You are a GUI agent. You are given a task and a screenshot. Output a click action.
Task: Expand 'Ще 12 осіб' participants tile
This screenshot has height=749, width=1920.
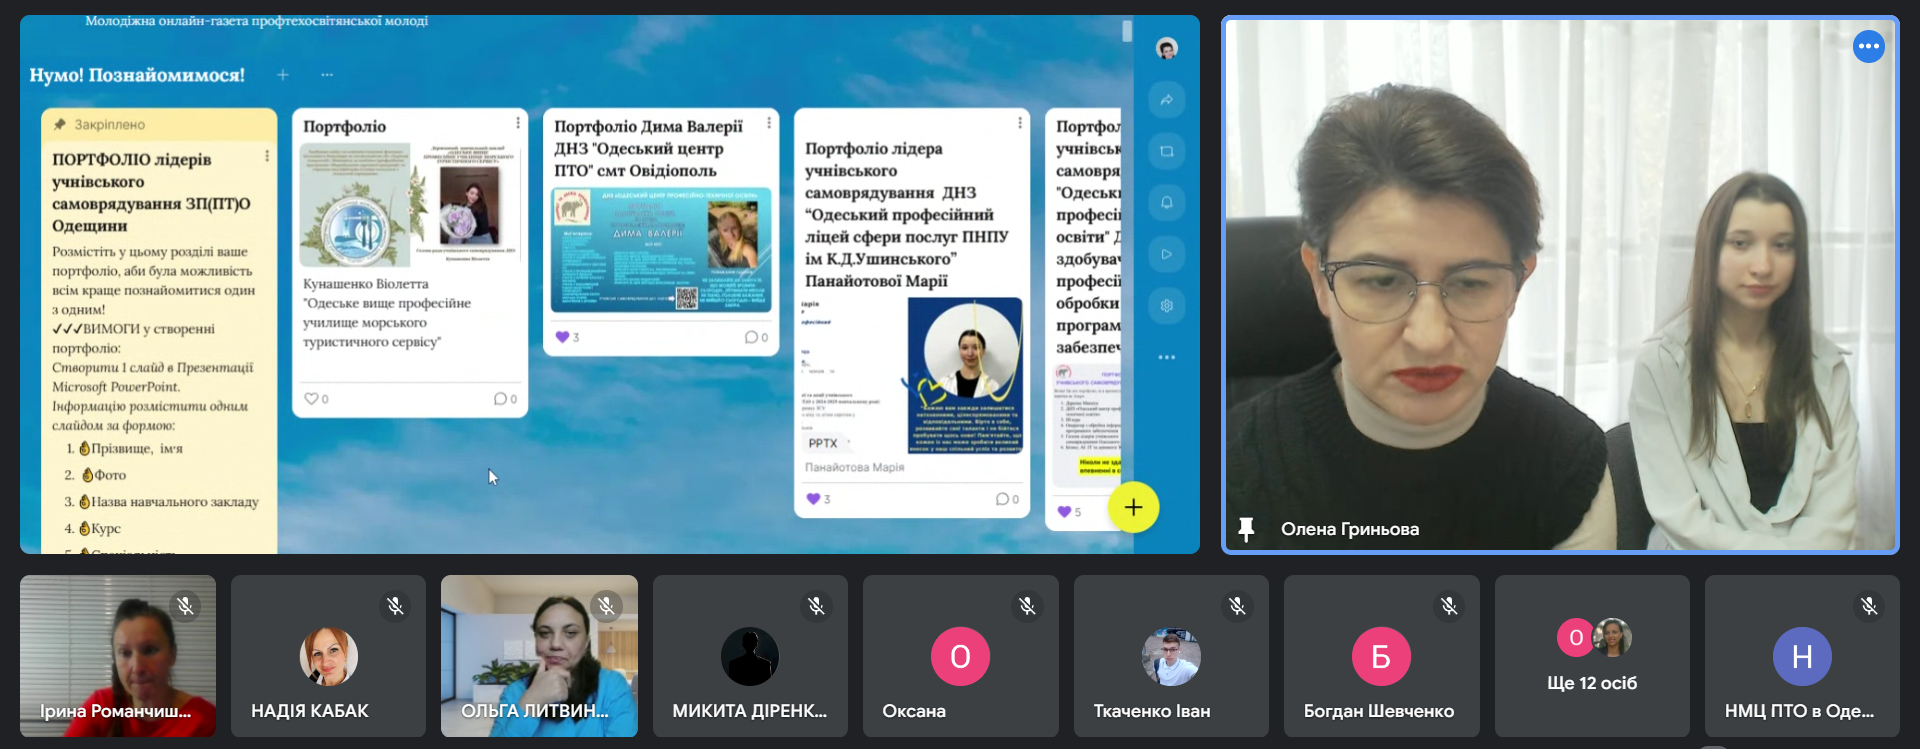coord(1592,656)
